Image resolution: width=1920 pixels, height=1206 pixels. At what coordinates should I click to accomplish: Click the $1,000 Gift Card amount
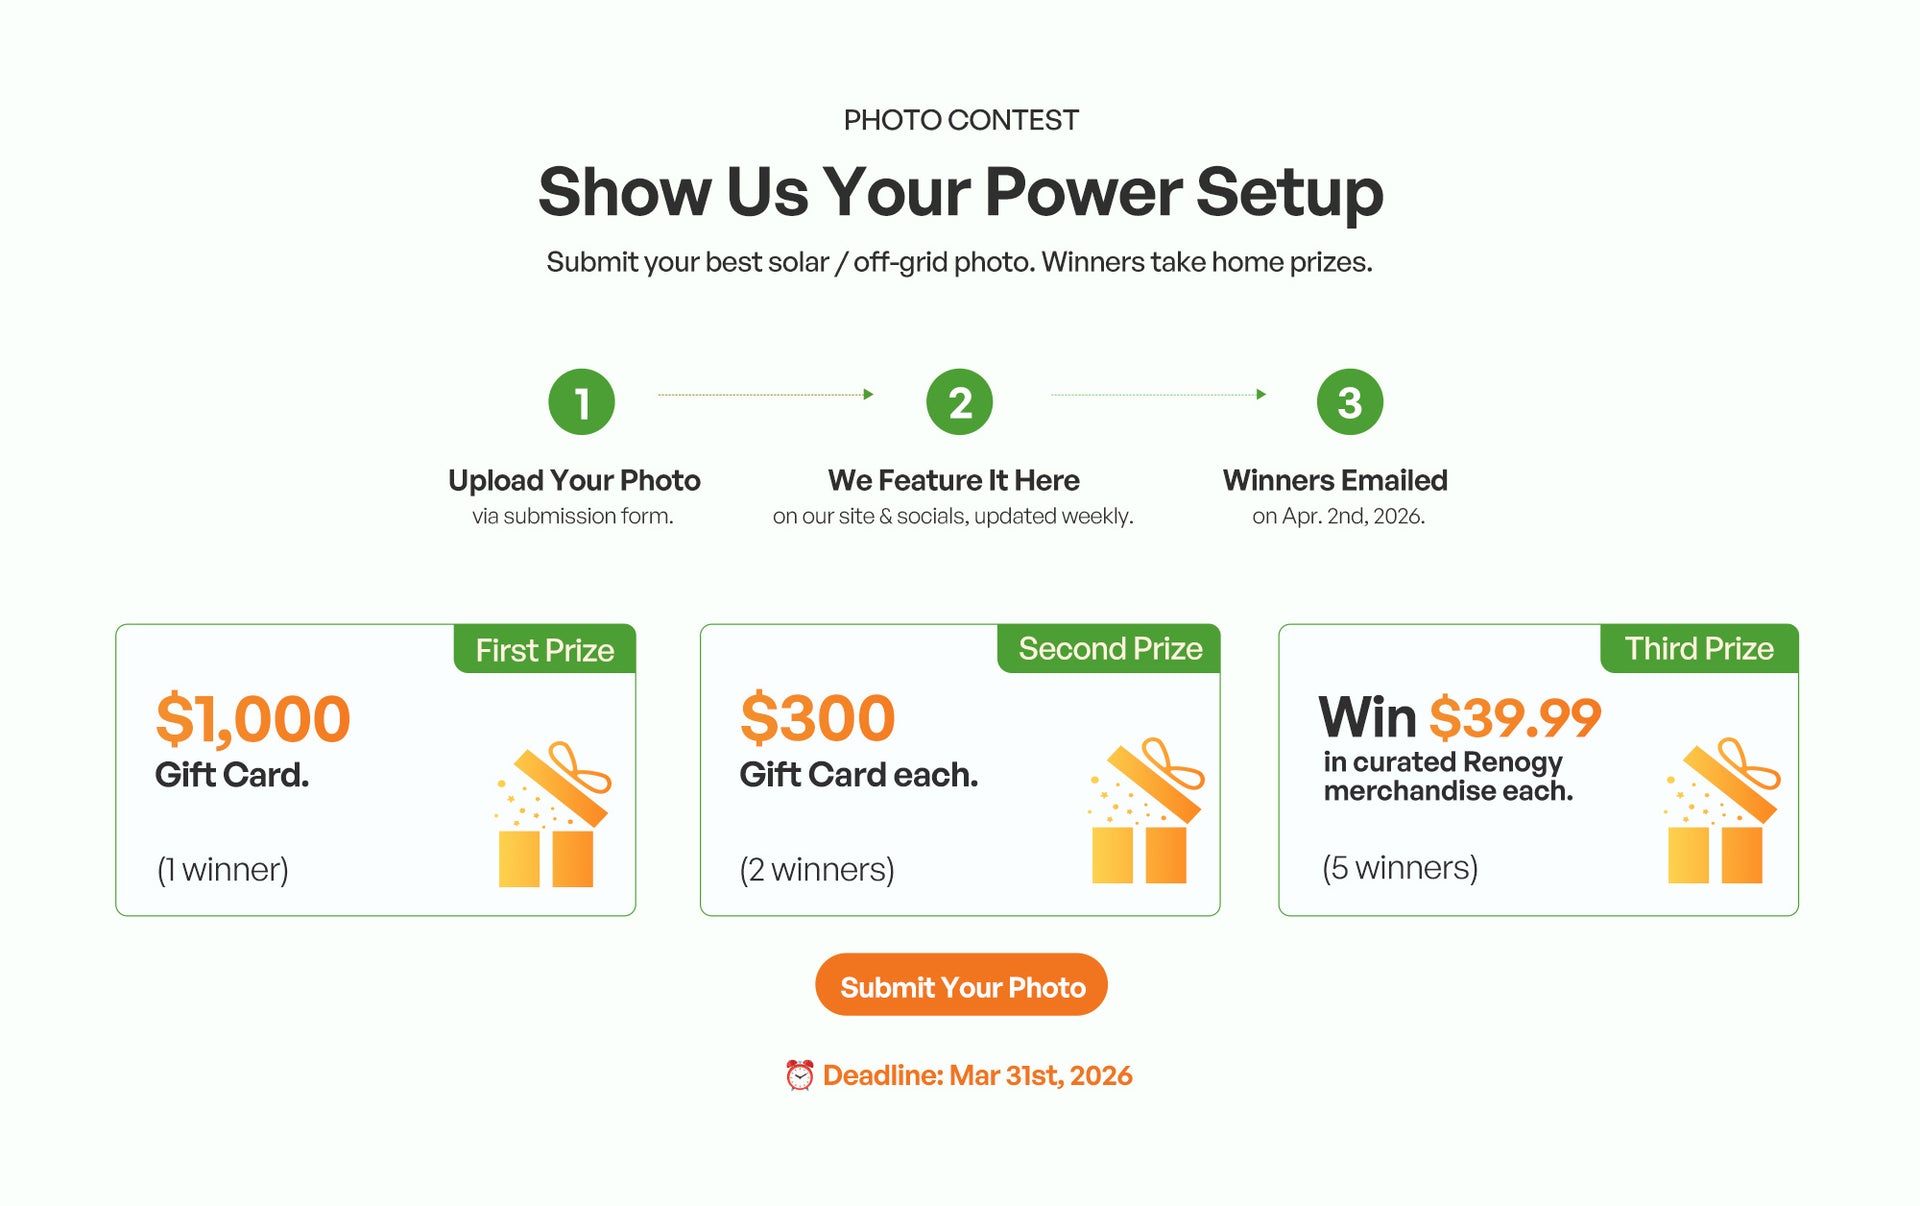point(253,718)
